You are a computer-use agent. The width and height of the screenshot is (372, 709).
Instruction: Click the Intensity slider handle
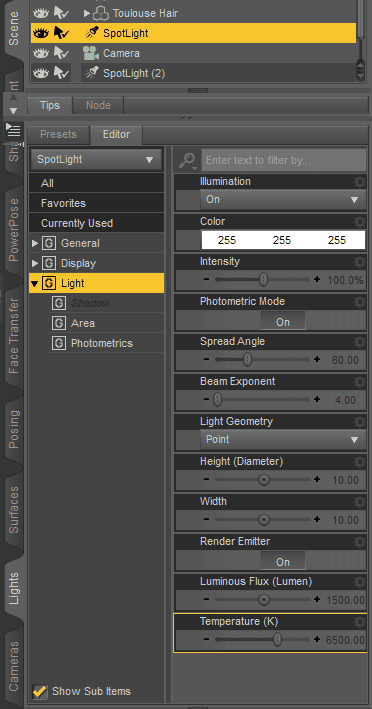point(264,280)
